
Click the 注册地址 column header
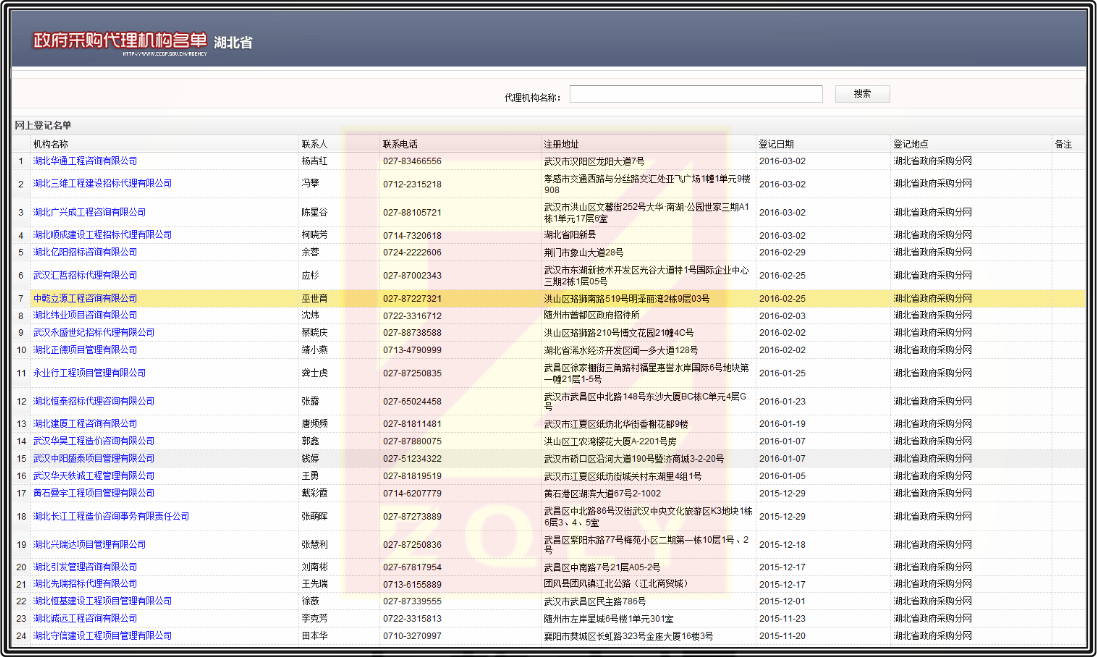tap(561, 144)
